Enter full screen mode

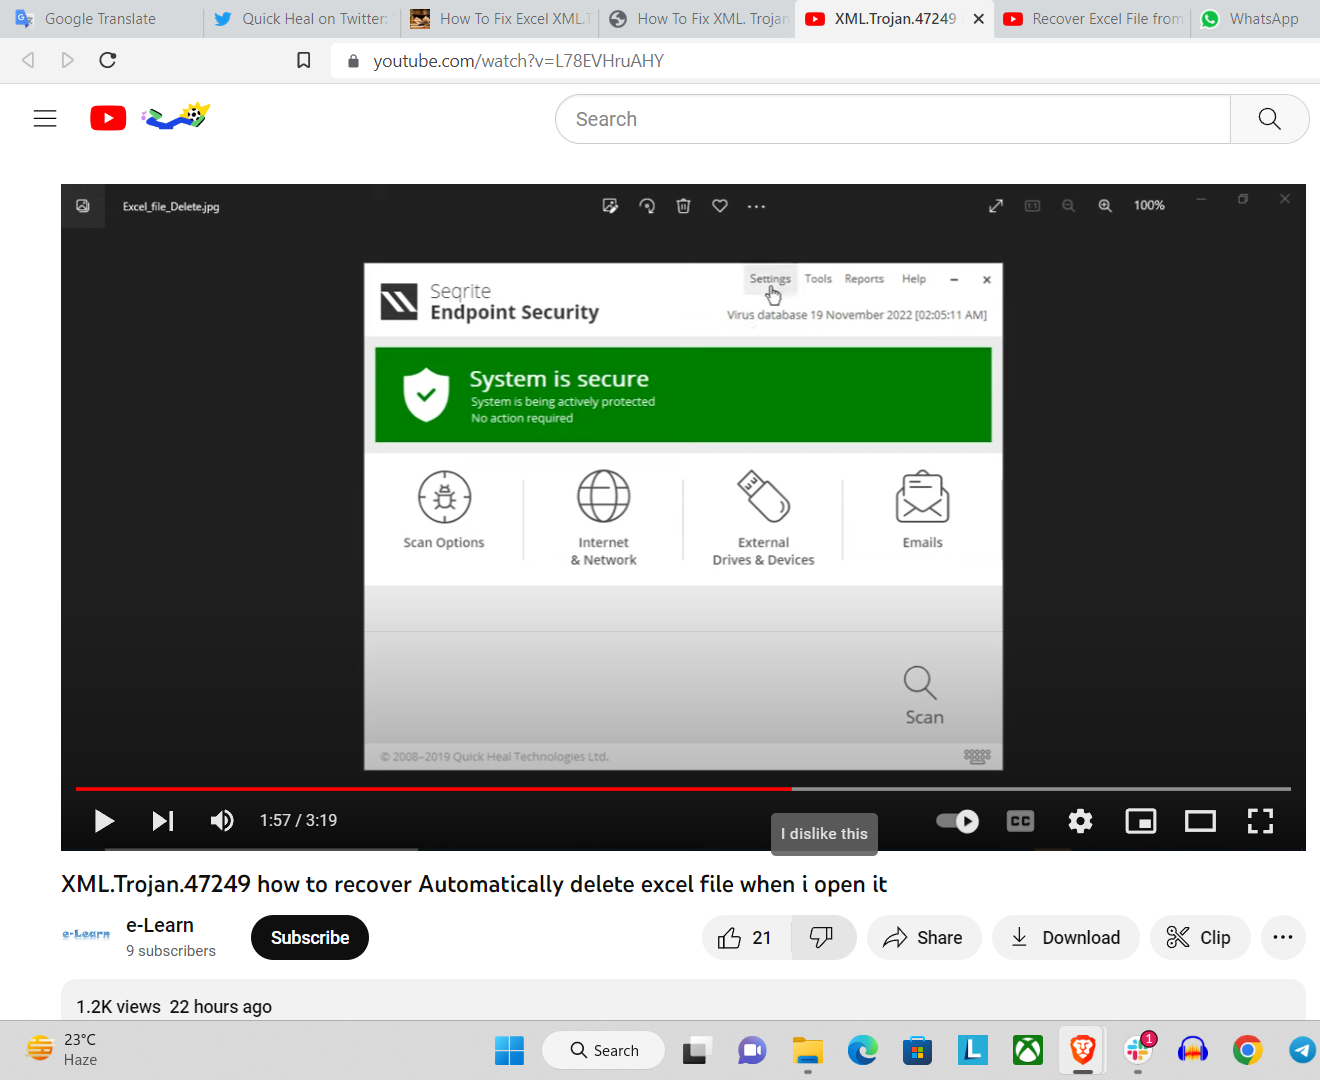coord(1260,821)
